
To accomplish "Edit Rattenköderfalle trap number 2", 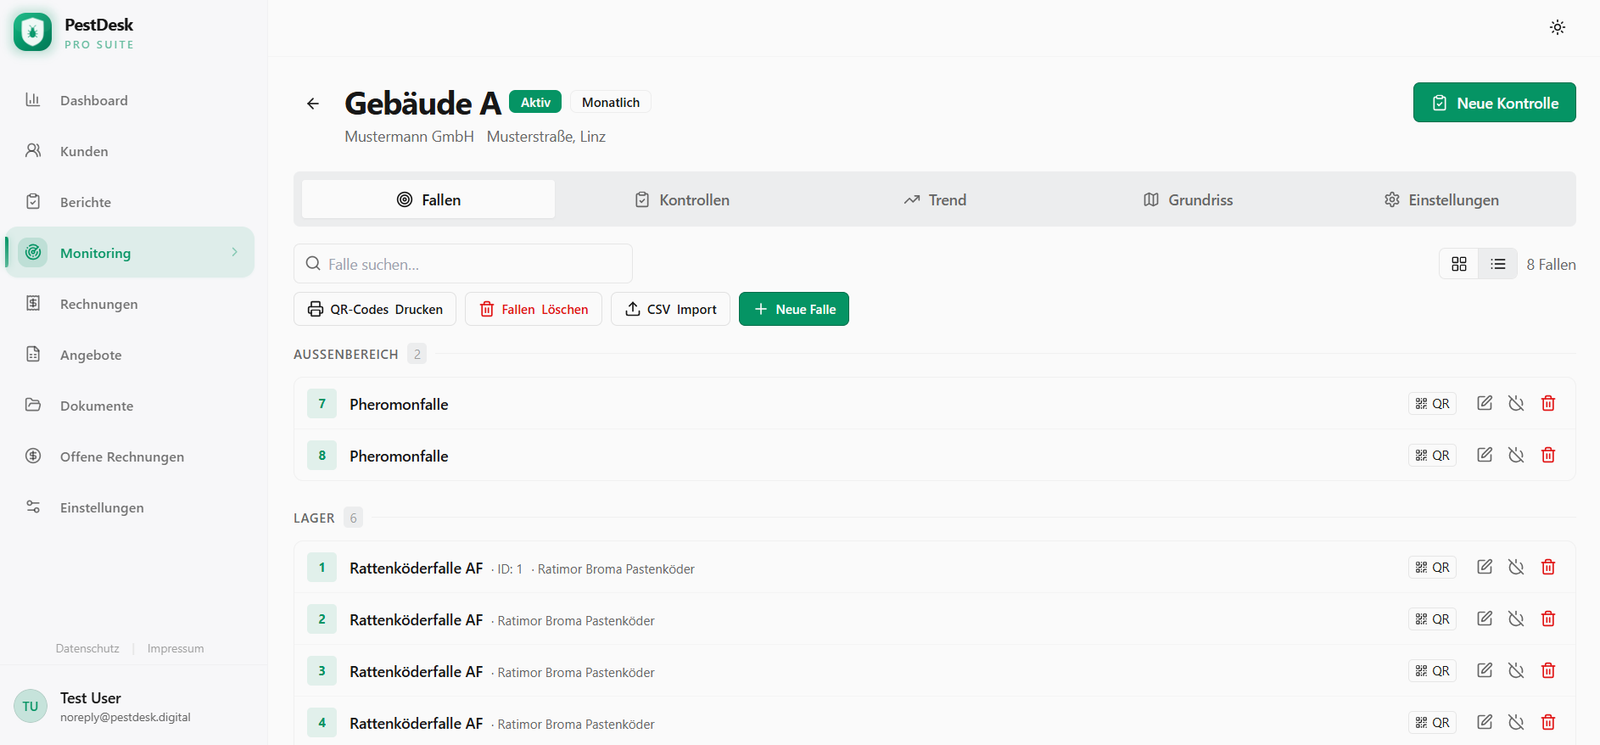I will (1485, 619).
